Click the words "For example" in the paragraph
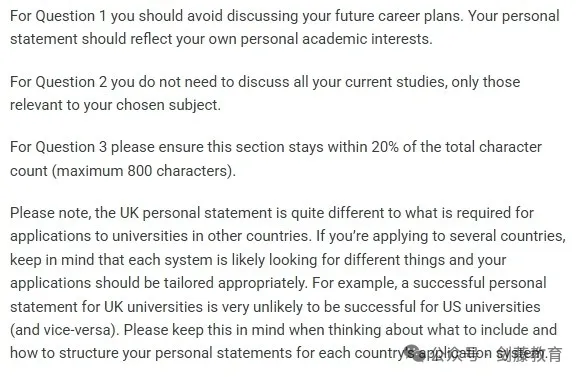Screen dimensions: 581x377 pyautogui.click(x=353, y=283)
